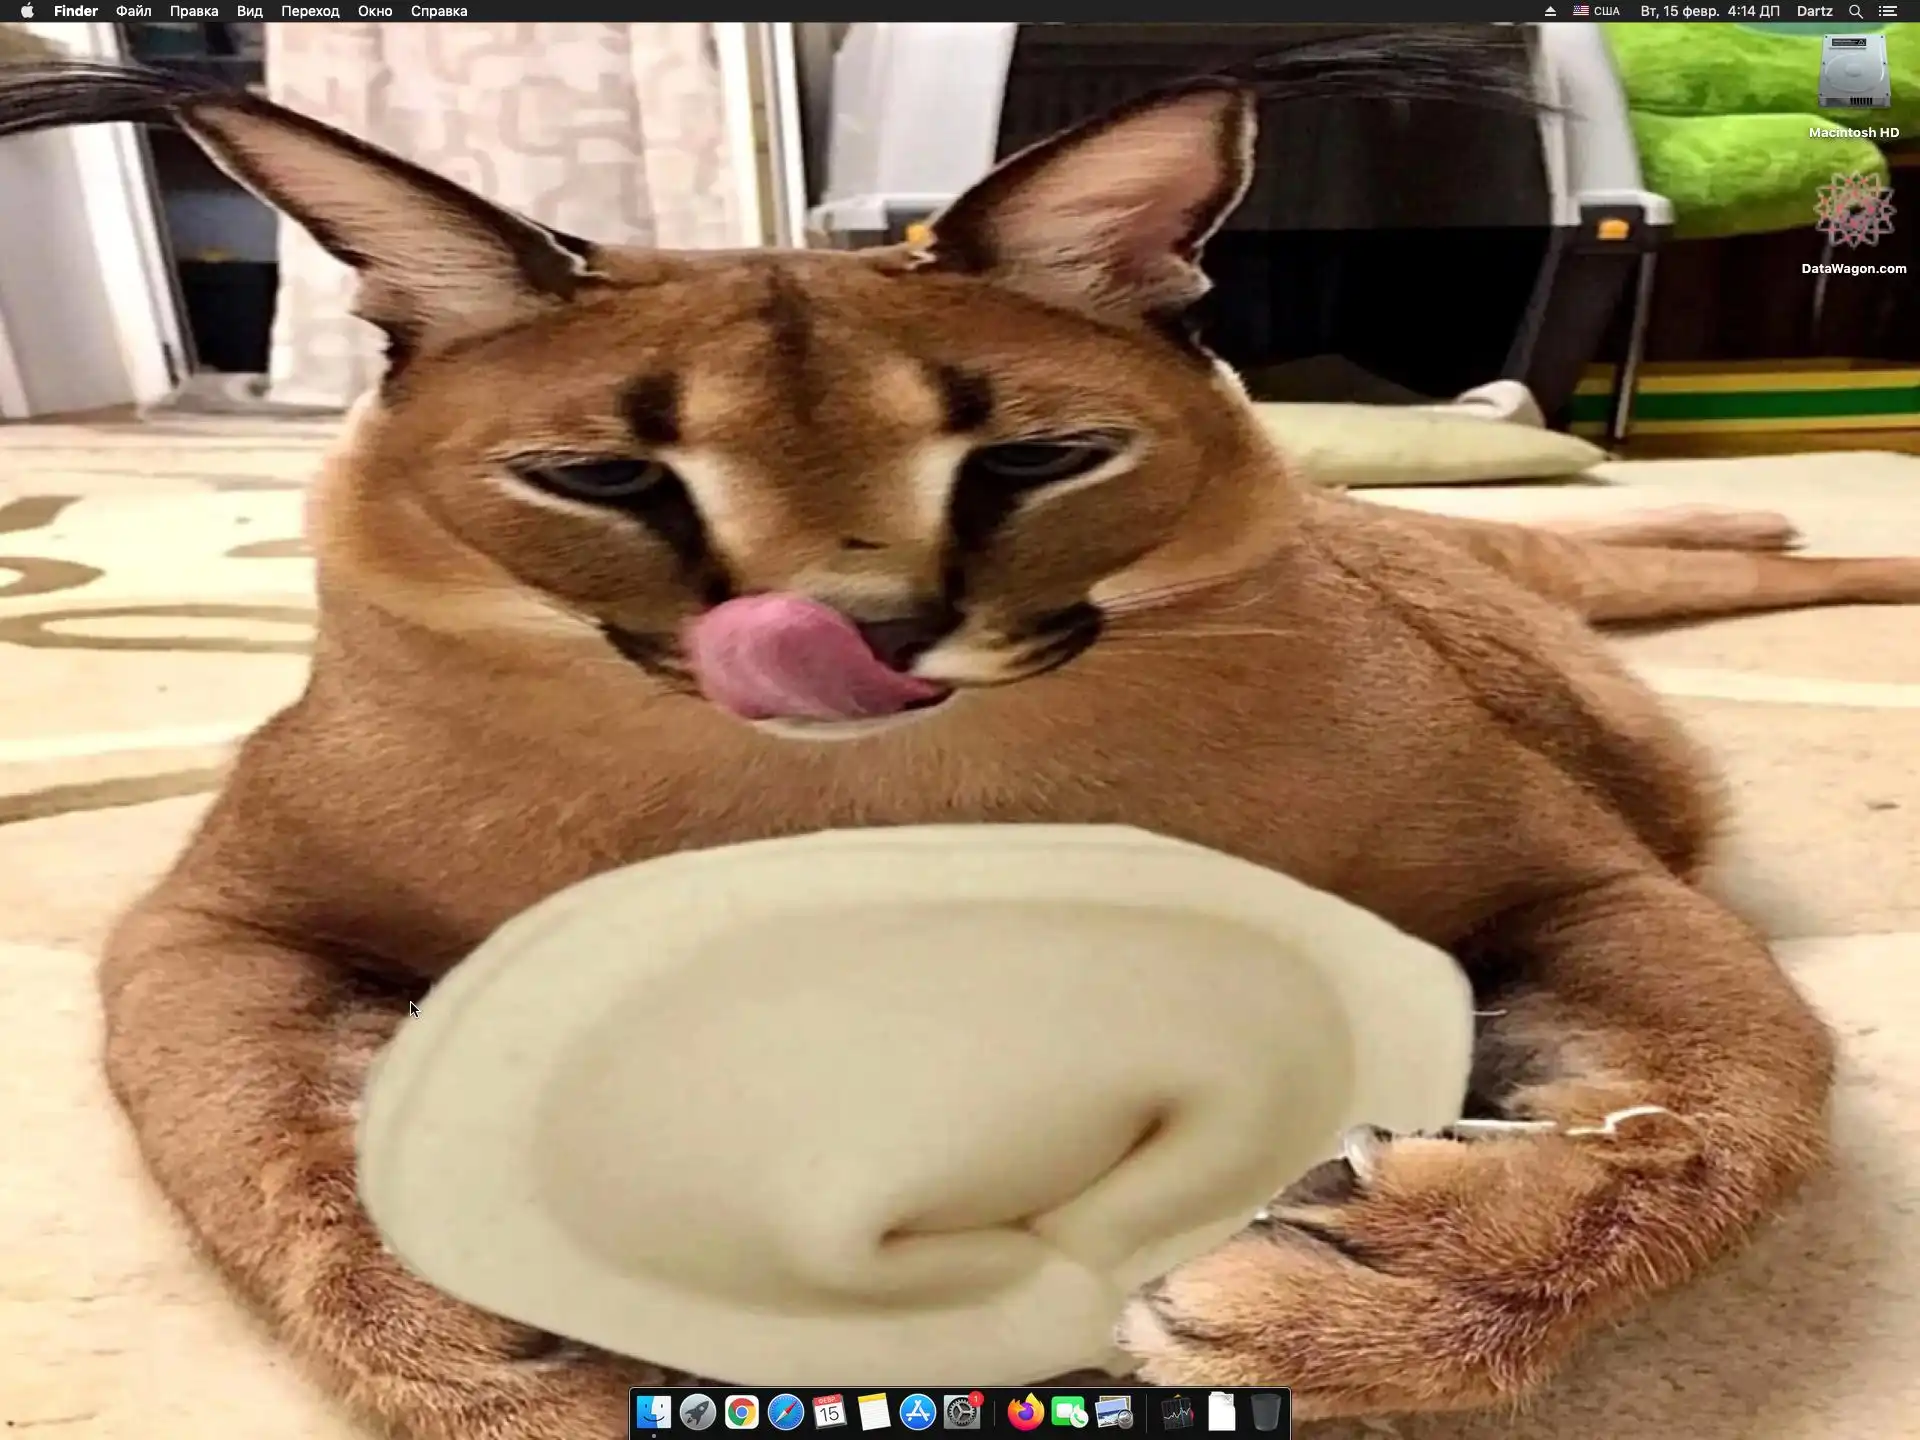
Task: Open the Notes app in dock
Action: pos(873,1413)
